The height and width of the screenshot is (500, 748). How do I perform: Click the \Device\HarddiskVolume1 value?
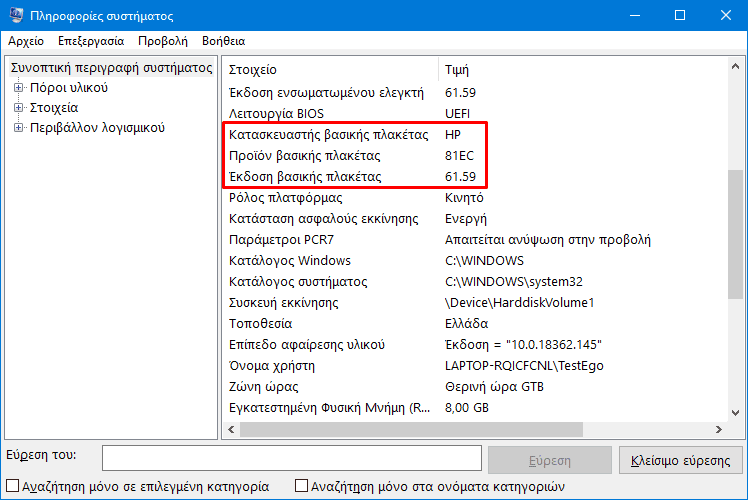pos(519,302)
